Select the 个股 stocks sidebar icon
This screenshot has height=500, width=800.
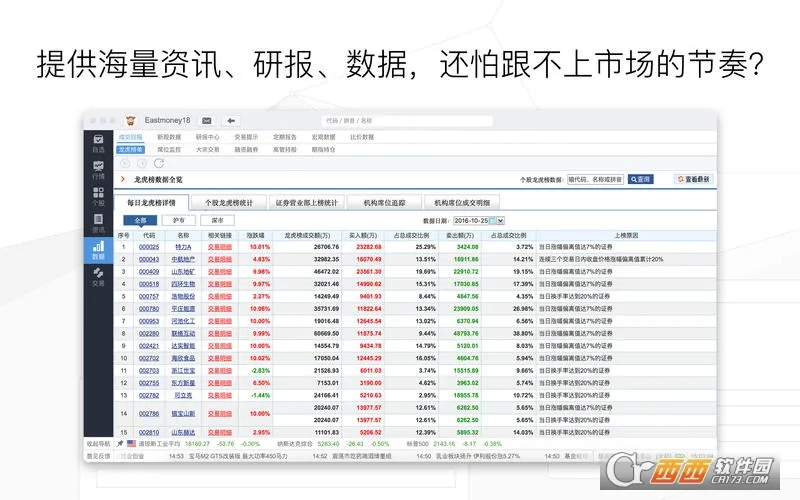pyautogui.click(x=98, y=197)
